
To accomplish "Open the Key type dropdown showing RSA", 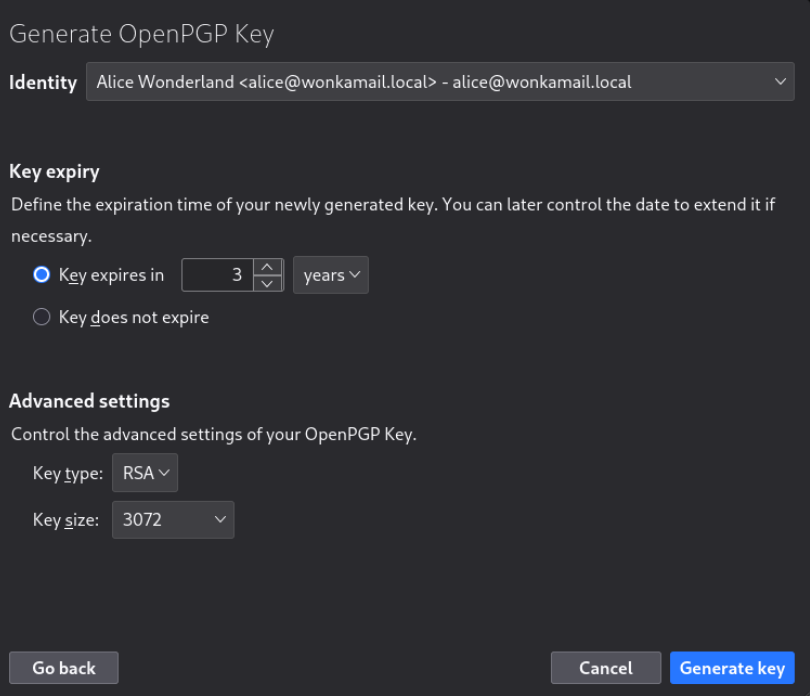I will click(145, 473).
